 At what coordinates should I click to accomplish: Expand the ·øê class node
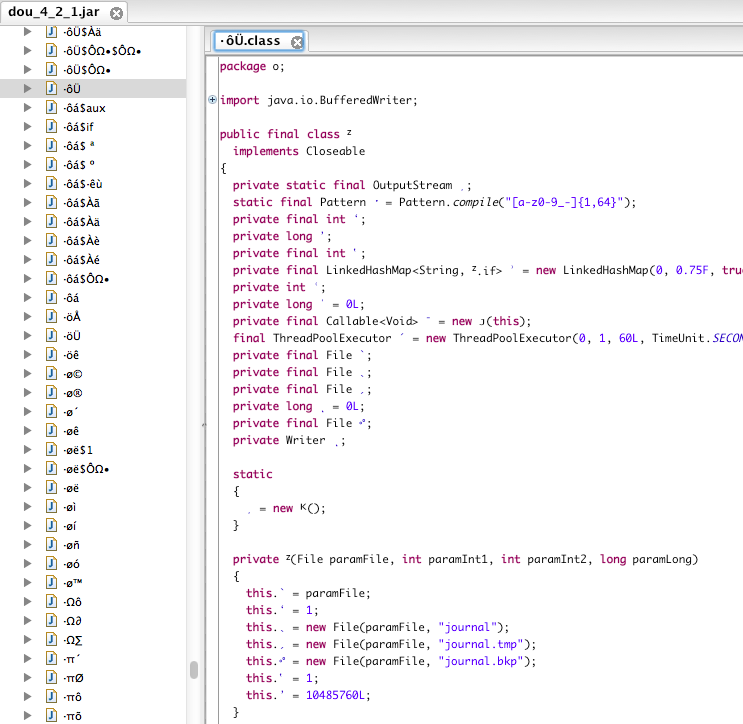pos(27,431)
